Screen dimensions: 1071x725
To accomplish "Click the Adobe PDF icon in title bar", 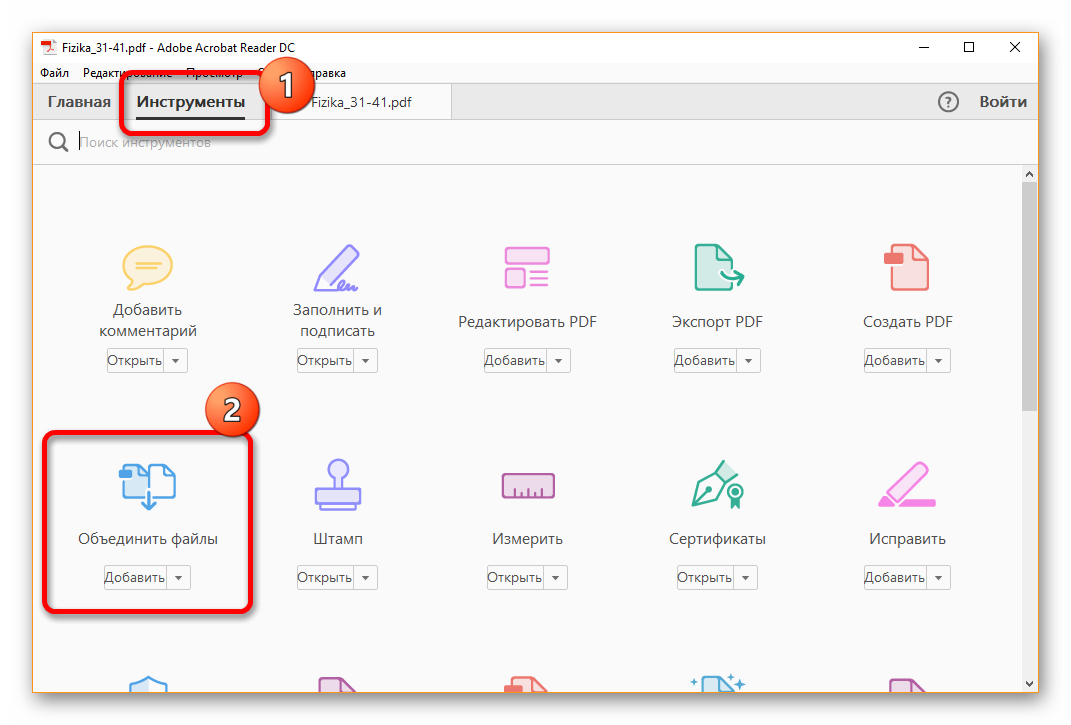I will [x=48, y=47].
